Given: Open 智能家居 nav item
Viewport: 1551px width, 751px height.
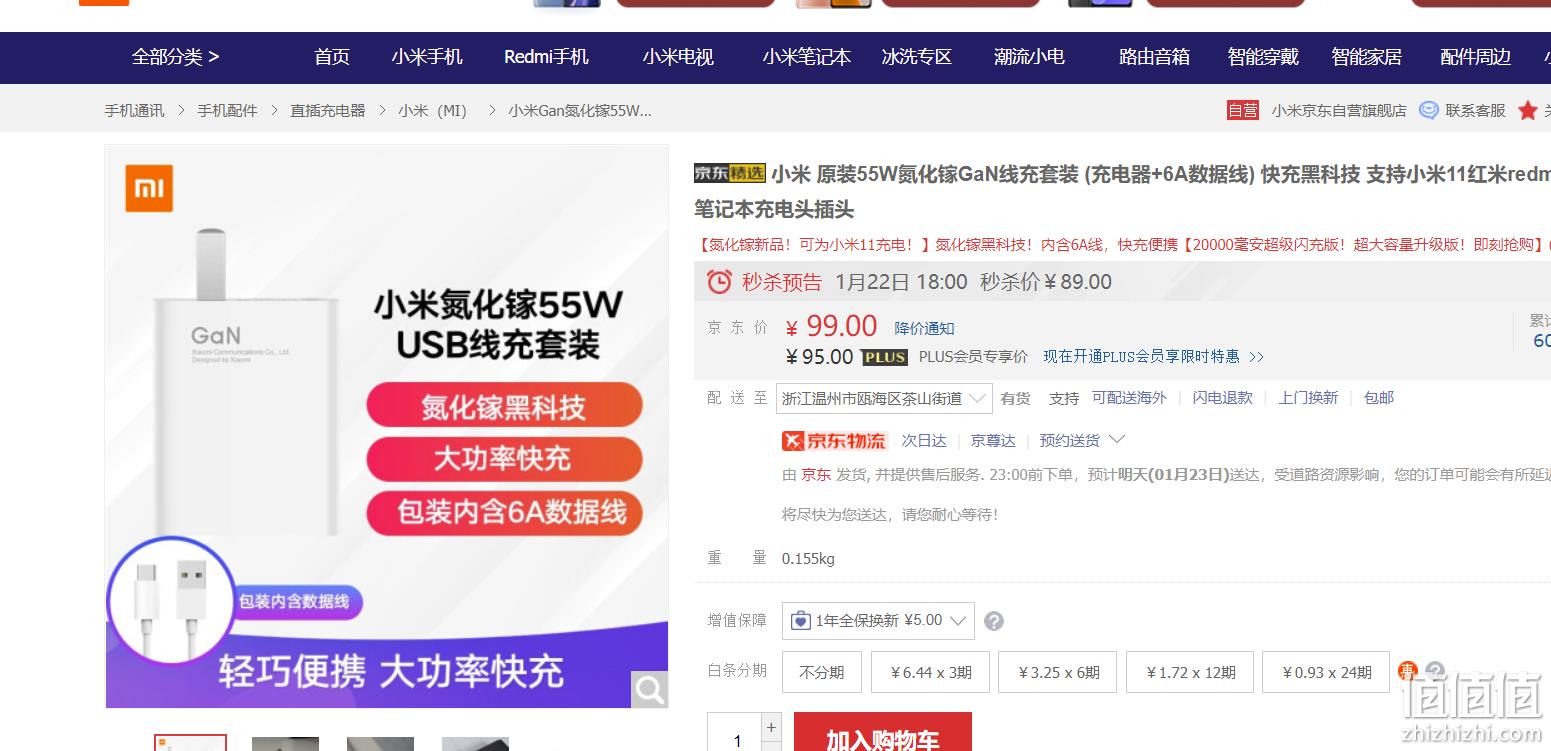Looking at the screenshot, I should coord(1366,57).
